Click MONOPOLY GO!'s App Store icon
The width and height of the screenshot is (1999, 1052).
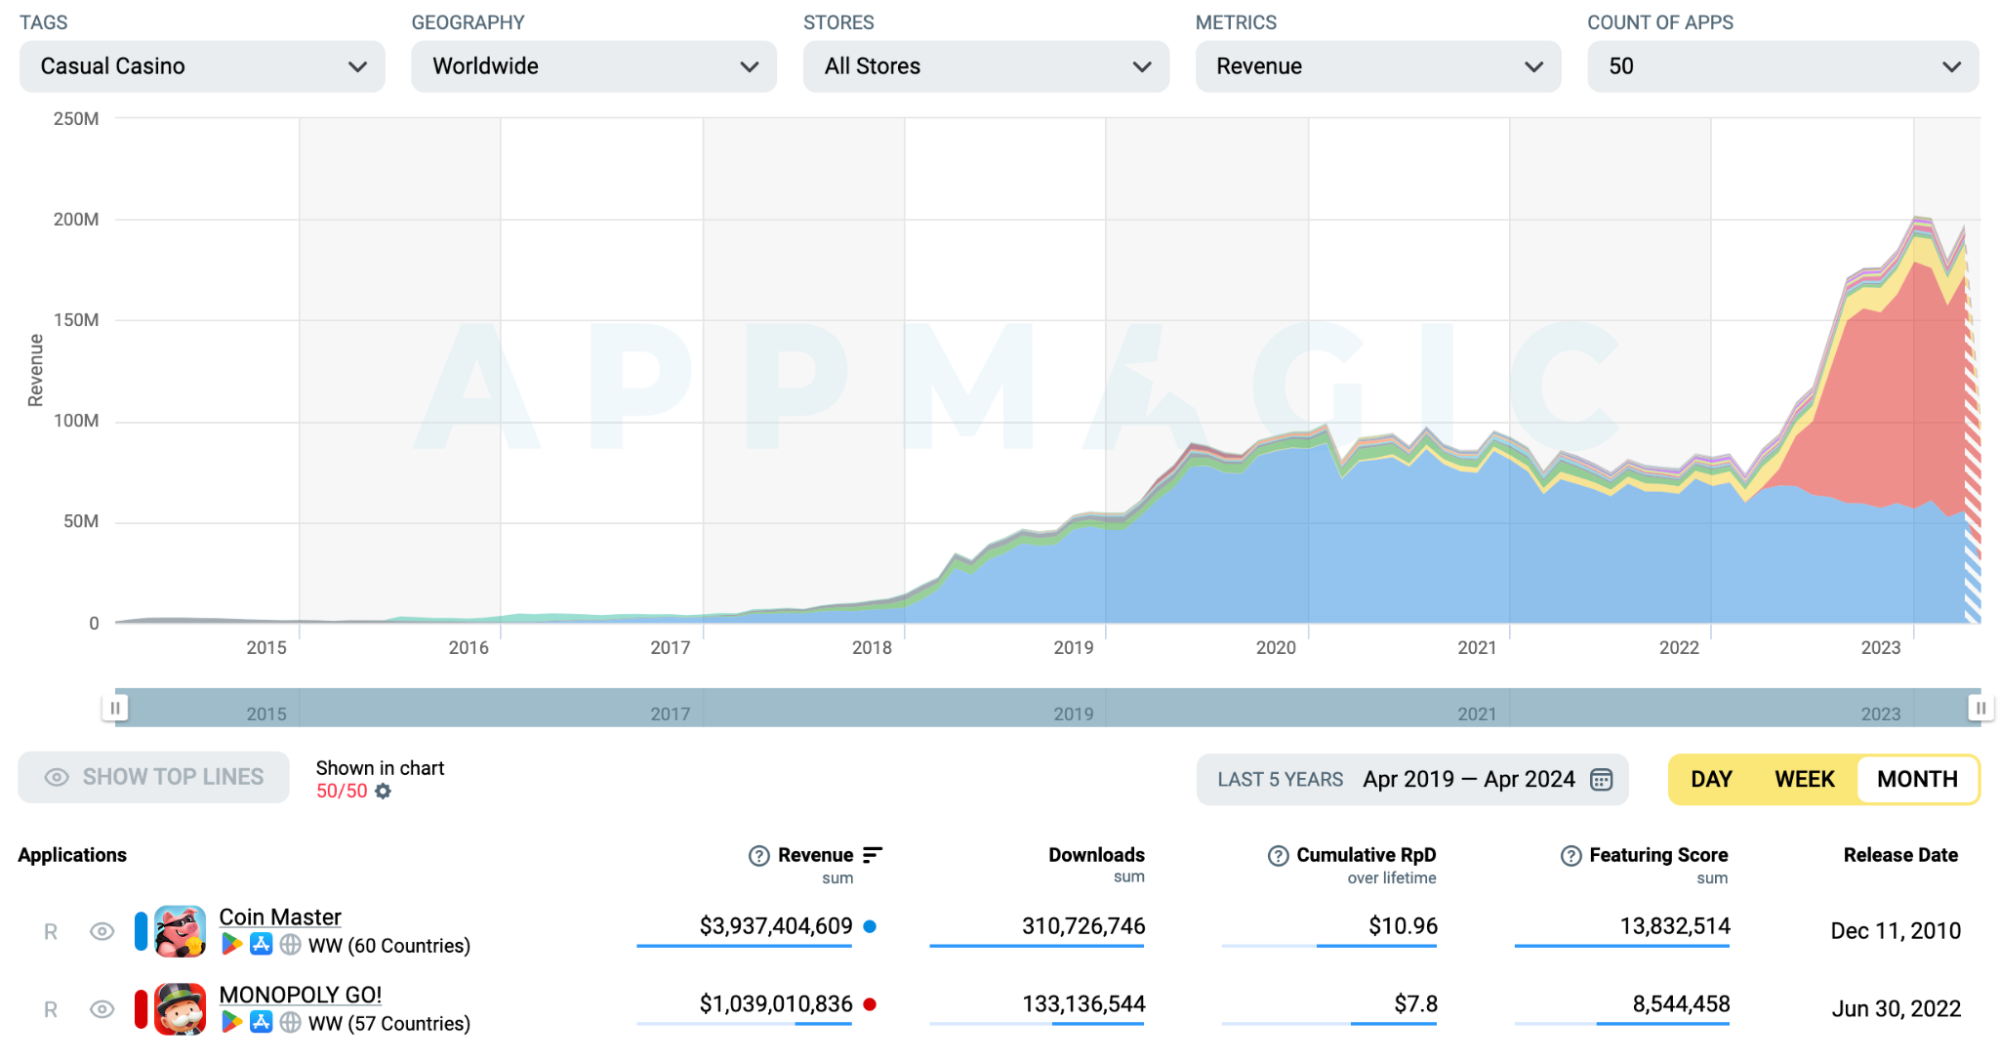click(x=261, y=1022)
